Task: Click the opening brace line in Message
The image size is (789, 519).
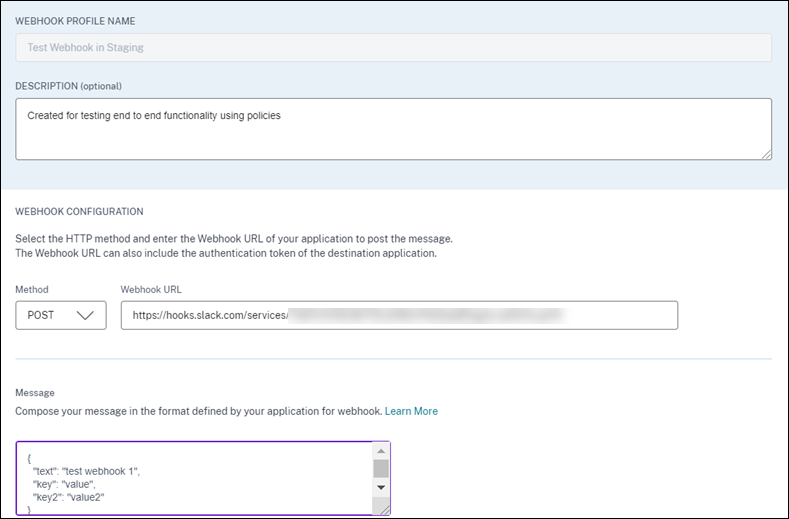Action: tap(30, 458)
